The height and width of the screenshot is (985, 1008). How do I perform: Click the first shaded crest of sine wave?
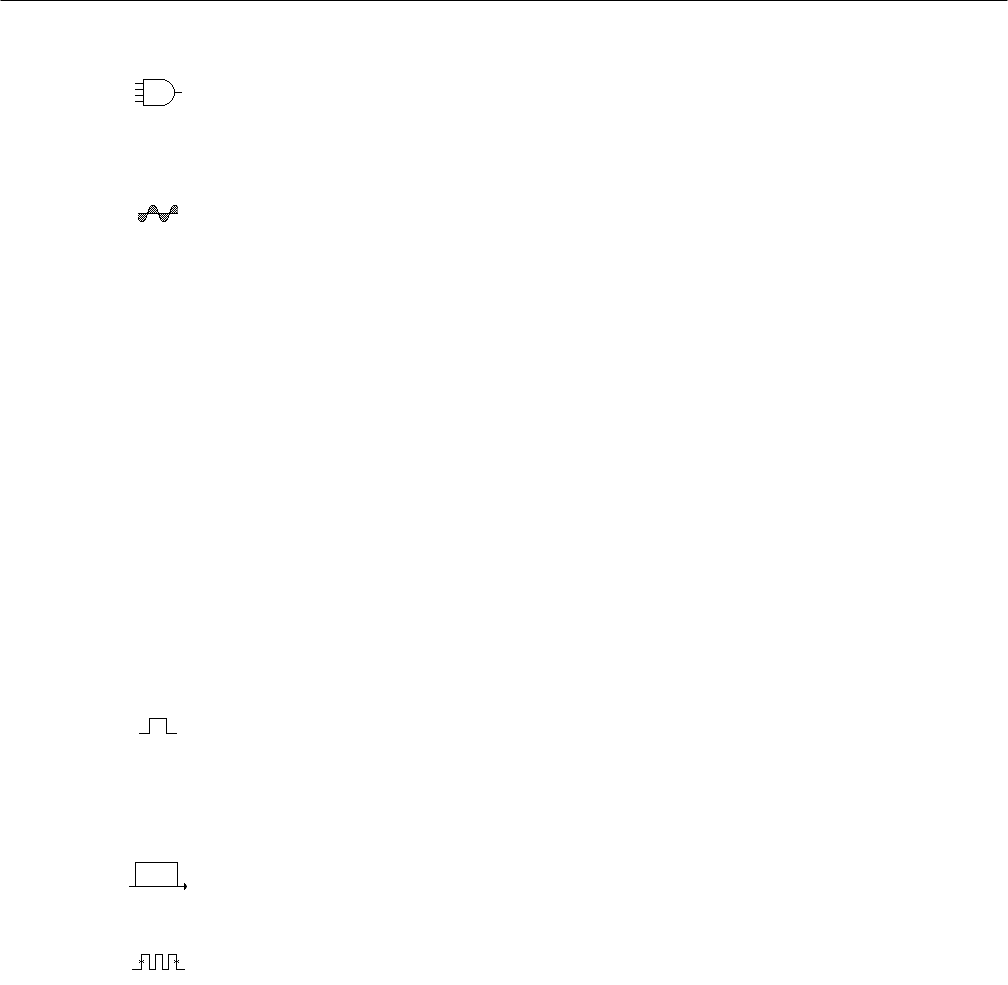tap(153, 209)
